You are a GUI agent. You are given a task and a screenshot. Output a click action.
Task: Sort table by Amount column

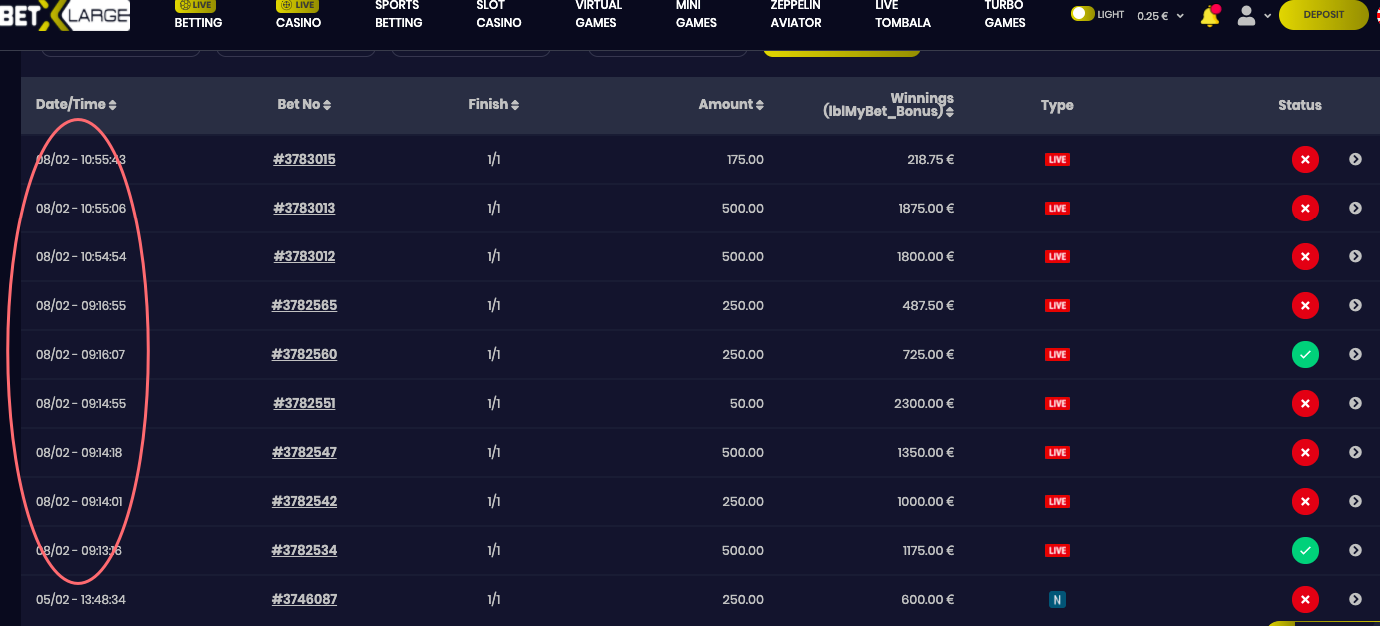click(x=731, y=105)
